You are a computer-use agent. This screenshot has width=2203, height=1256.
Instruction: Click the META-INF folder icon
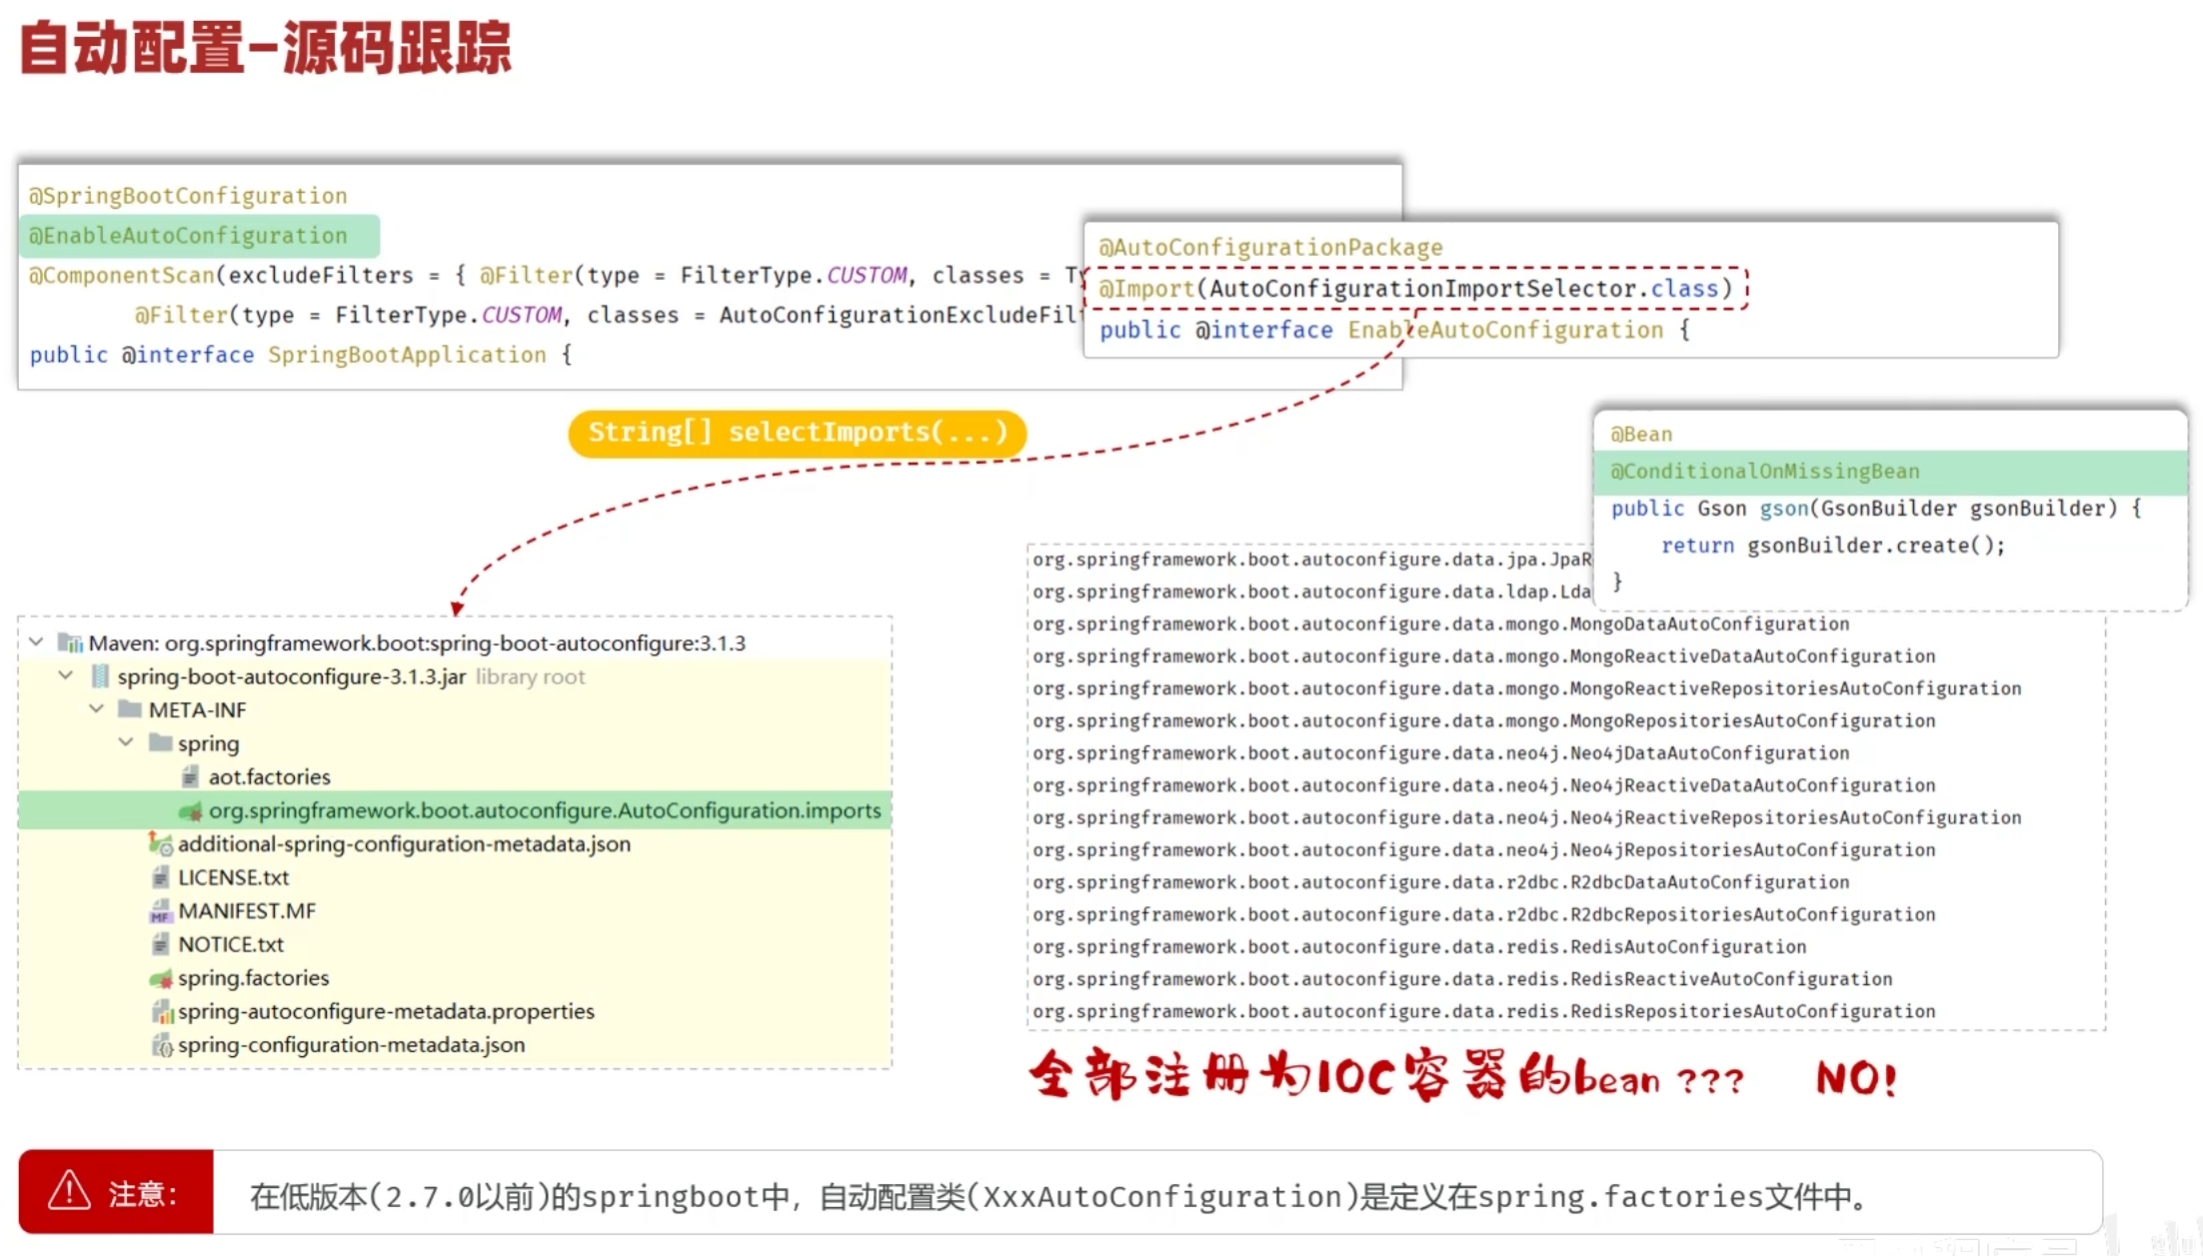[x=130, y=710]
